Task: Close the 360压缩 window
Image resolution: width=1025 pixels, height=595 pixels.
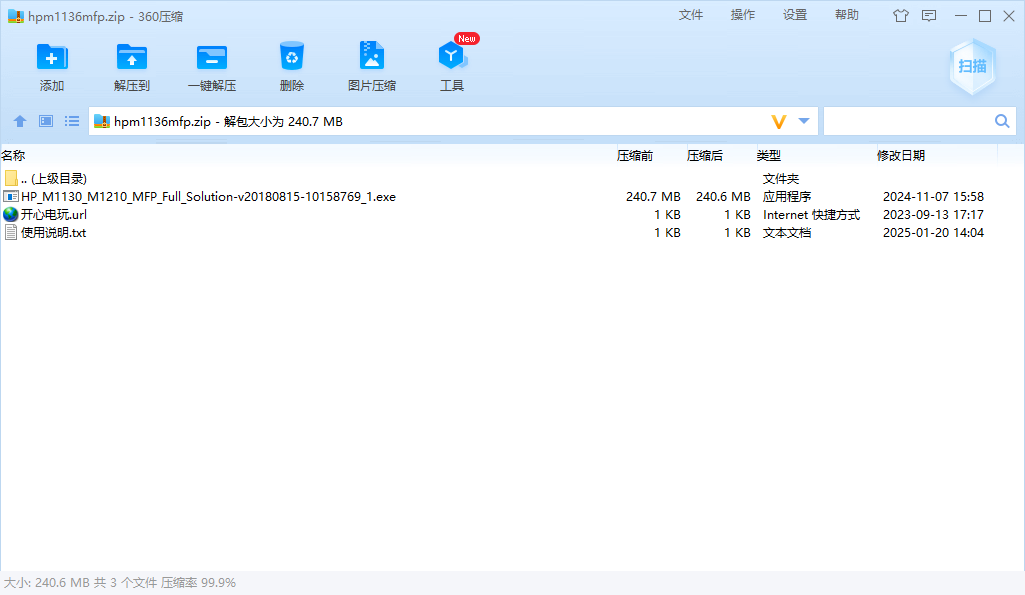Action: click(x=1009, y=16)
